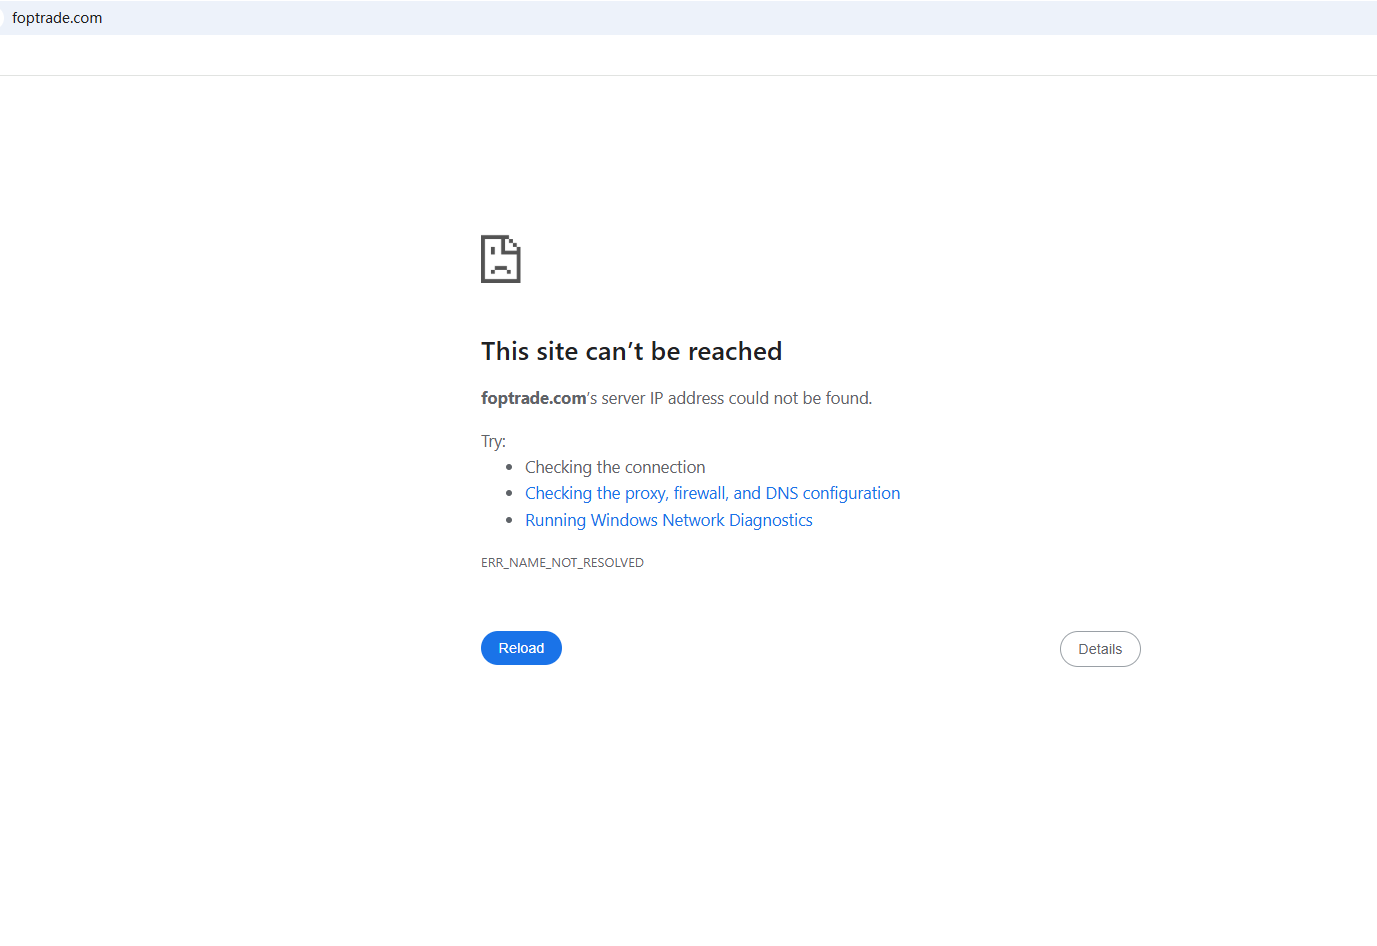Click the "Checking the connection" suggestion text
1377x946 pixels.
[615, 467]
